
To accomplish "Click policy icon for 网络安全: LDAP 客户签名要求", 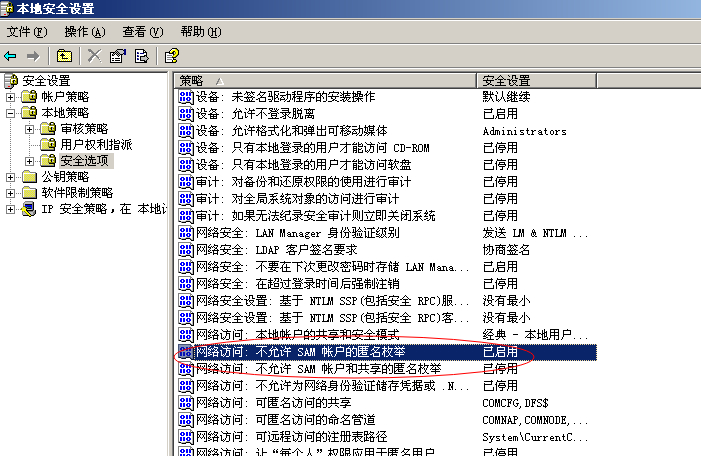I will pyautogui.click(x=186, y=249).
